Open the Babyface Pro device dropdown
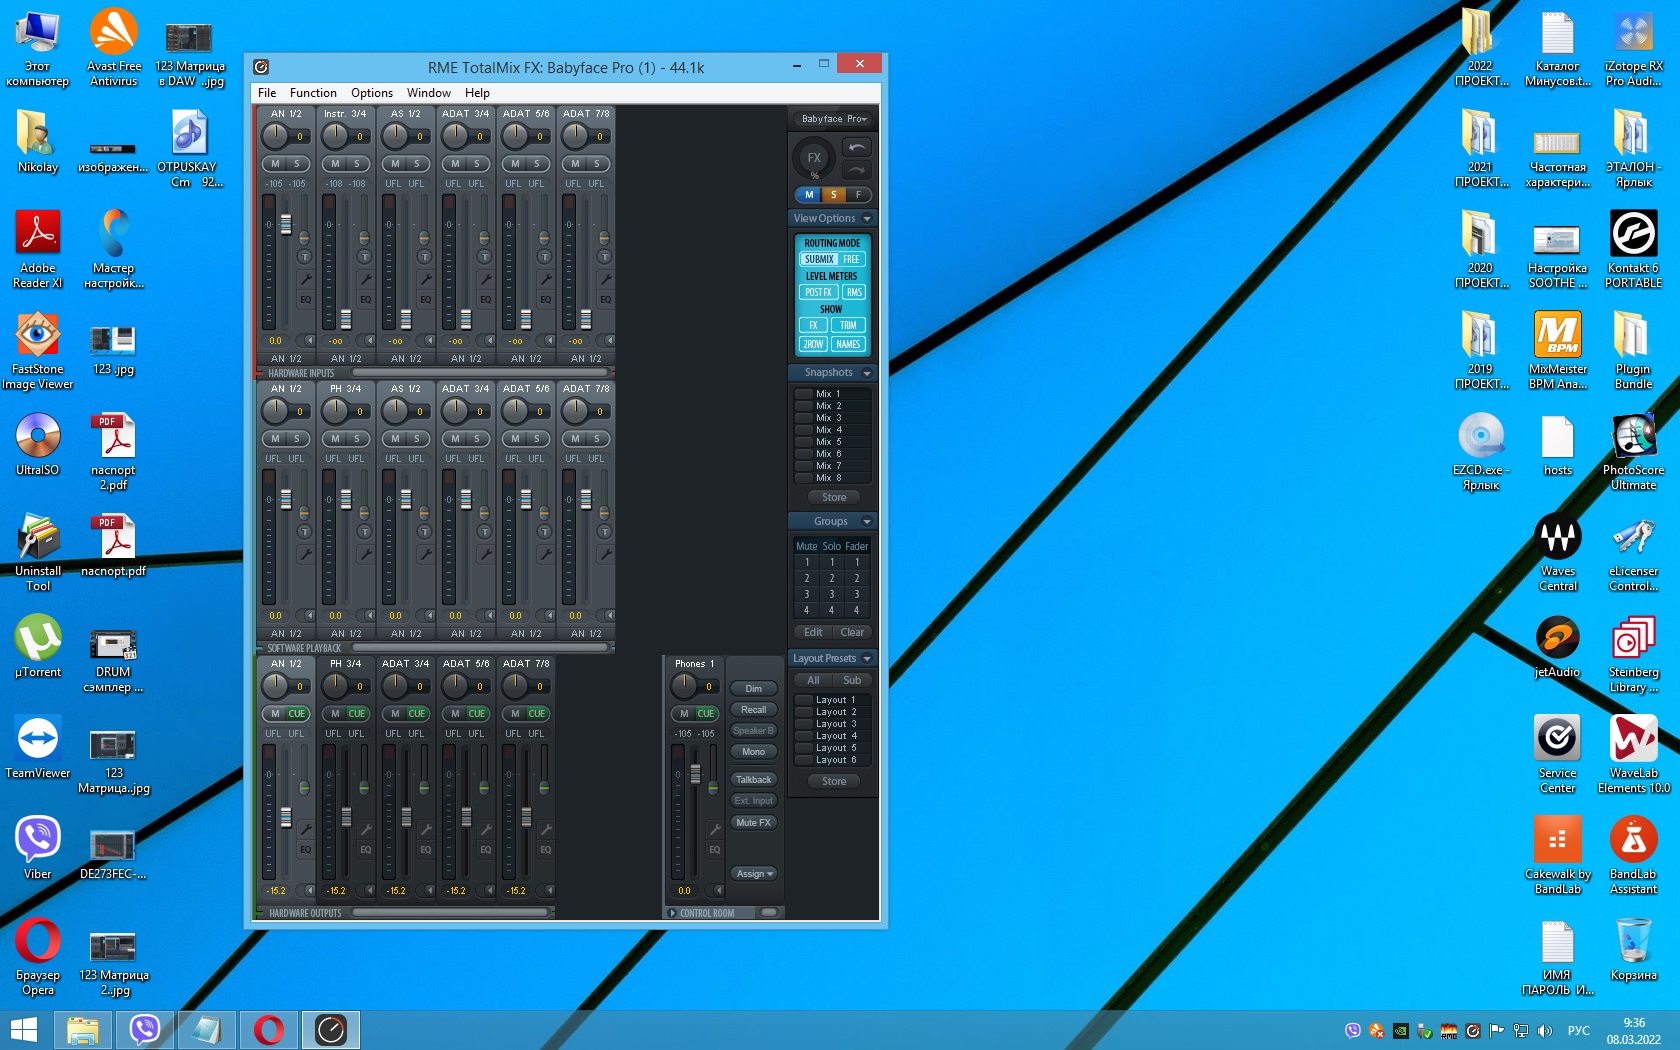1680x1050 pixels. pyautogui.click(x=833, y=119)
